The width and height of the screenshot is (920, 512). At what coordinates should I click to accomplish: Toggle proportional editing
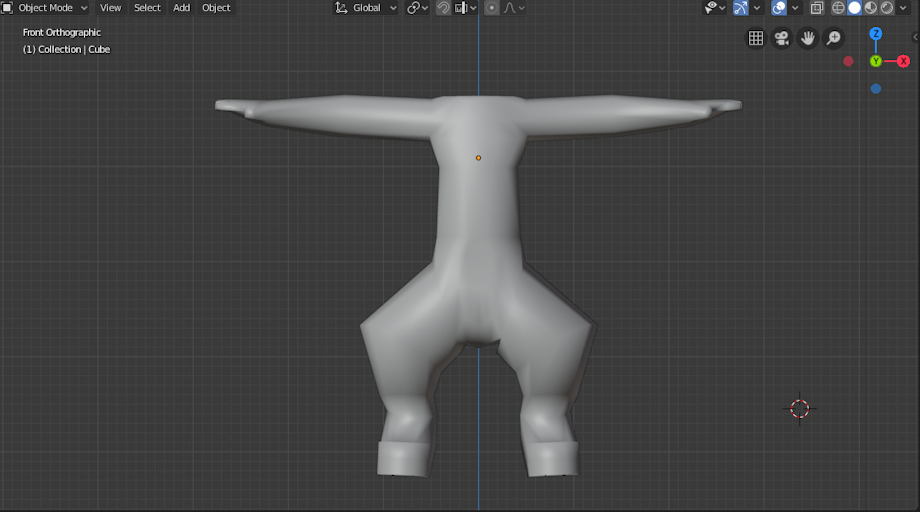(x=492, y=8)
